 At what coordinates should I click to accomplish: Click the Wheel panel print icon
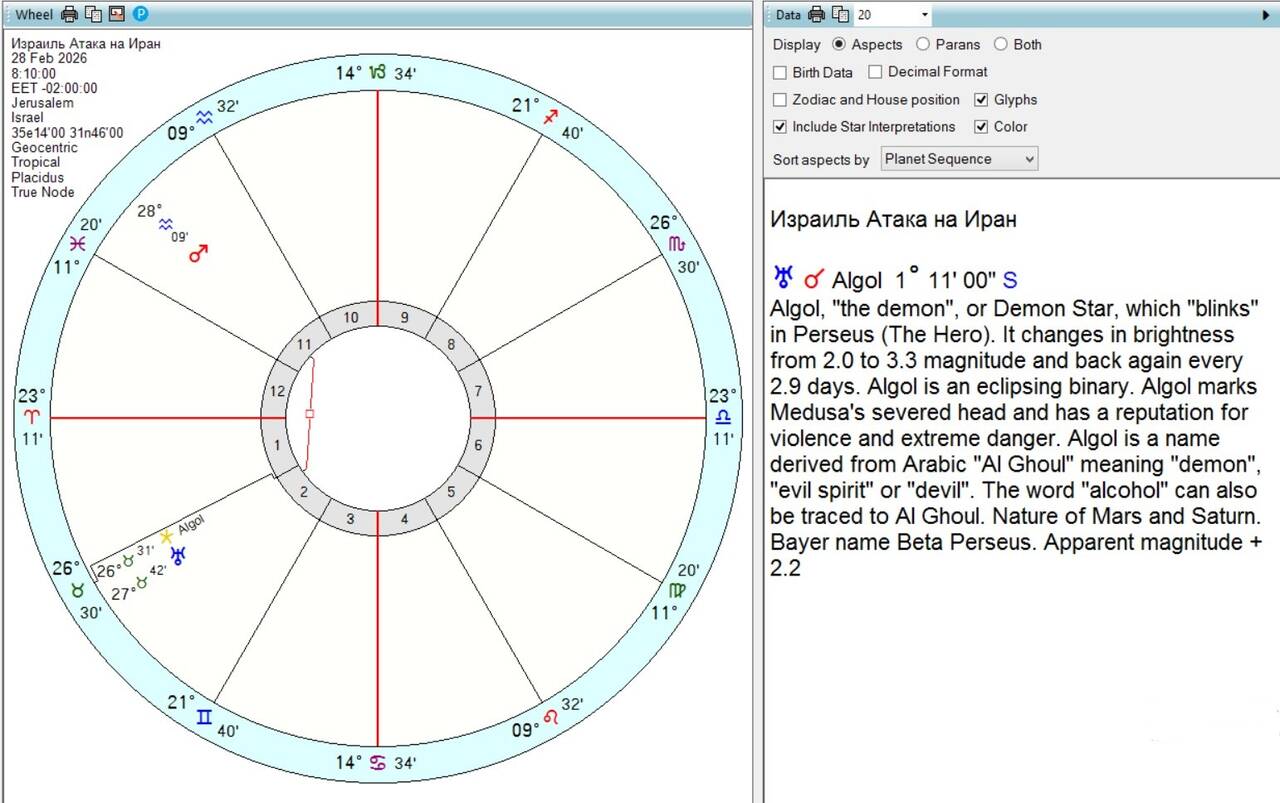(x=69, y=14)
